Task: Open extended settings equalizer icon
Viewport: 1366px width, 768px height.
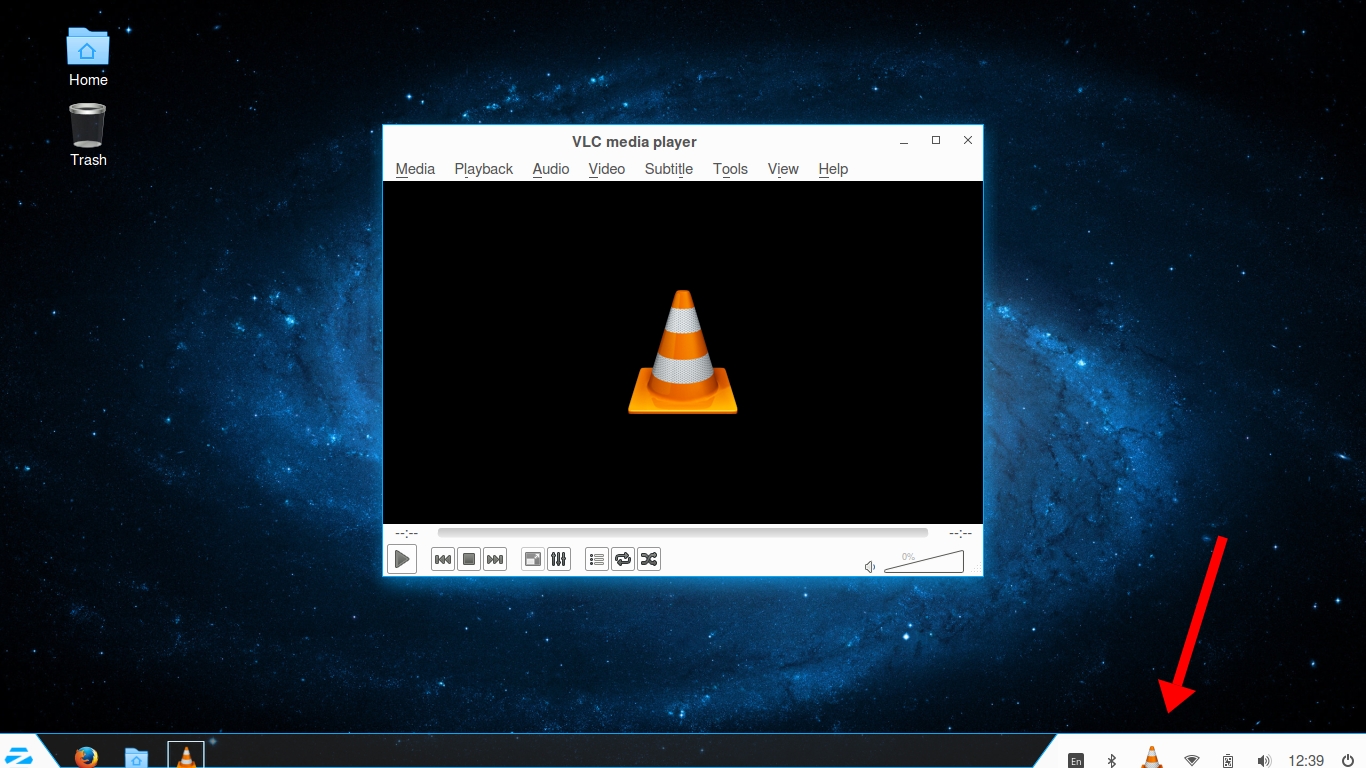Action: (559, 559)
